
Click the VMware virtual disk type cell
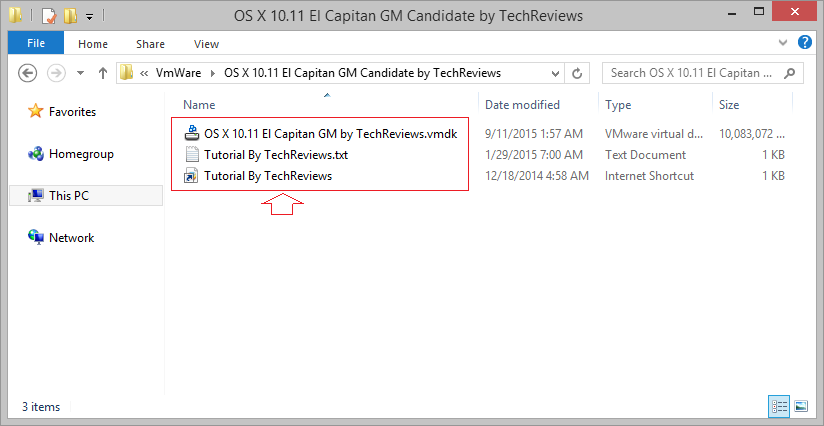[x=654, y=134]
